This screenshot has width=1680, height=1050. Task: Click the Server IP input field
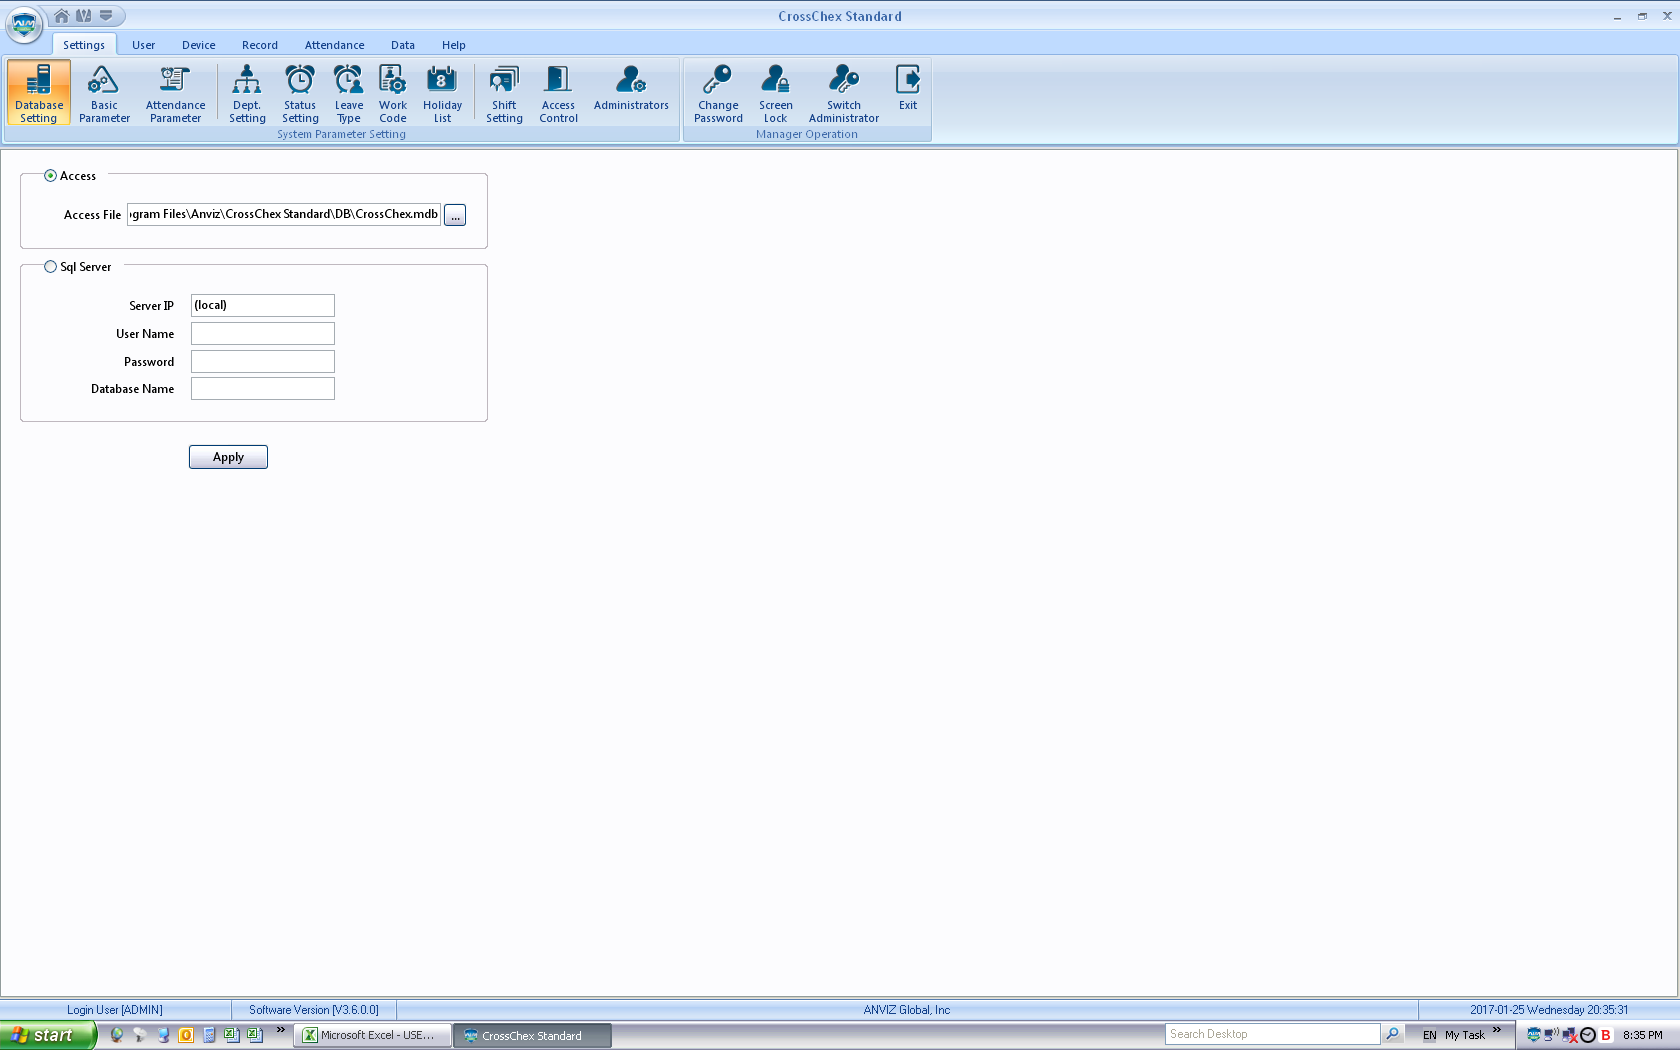[263, 306]
